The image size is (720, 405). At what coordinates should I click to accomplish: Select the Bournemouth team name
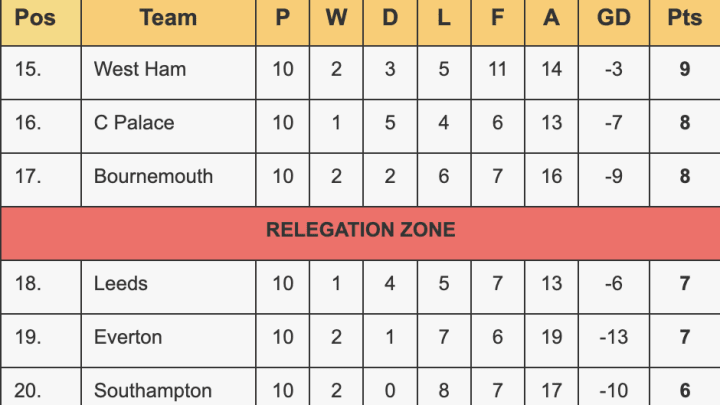(153, 176)
